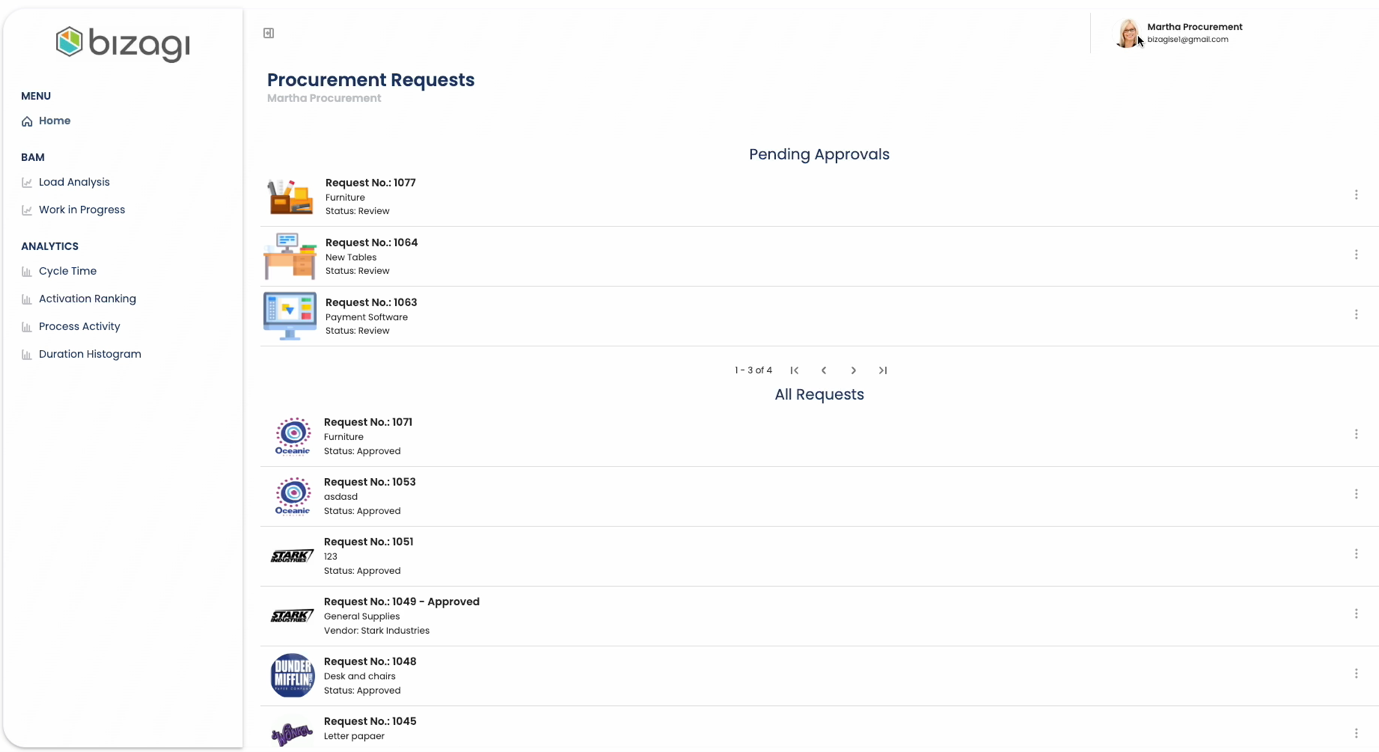Click the Bizagi logo
The width and height of the screenshot is (1379, 752).
(122, 43)
